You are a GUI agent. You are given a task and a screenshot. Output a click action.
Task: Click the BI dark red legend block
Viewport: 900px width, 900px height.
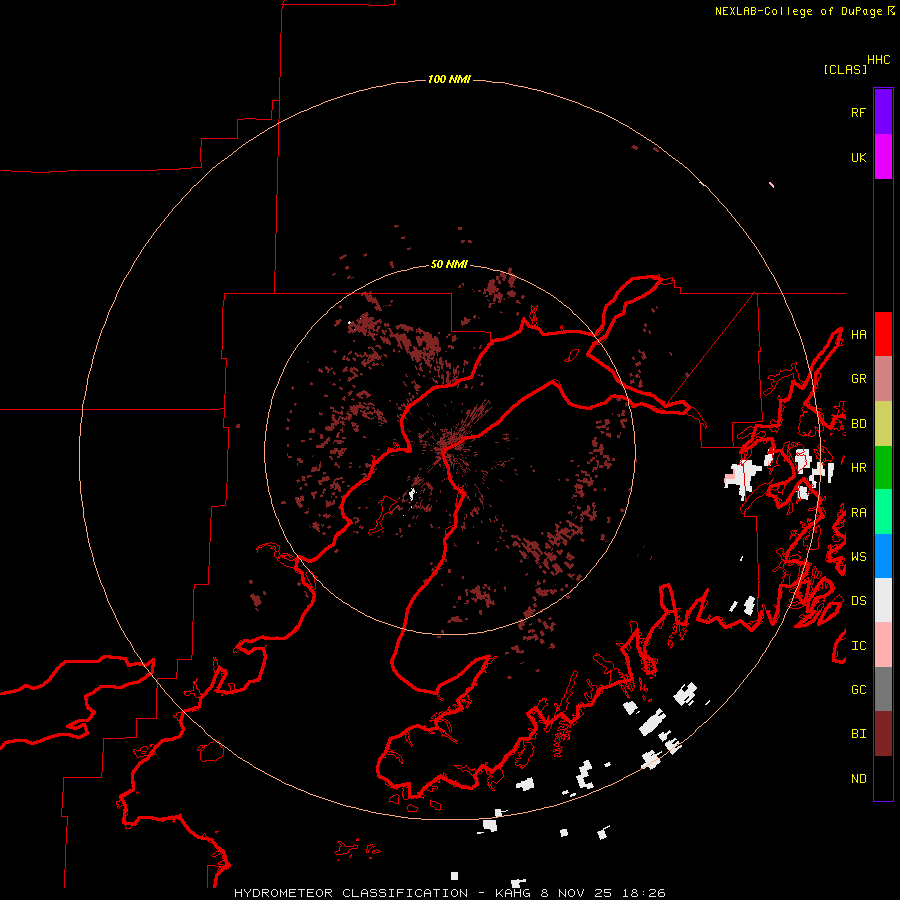883,734
